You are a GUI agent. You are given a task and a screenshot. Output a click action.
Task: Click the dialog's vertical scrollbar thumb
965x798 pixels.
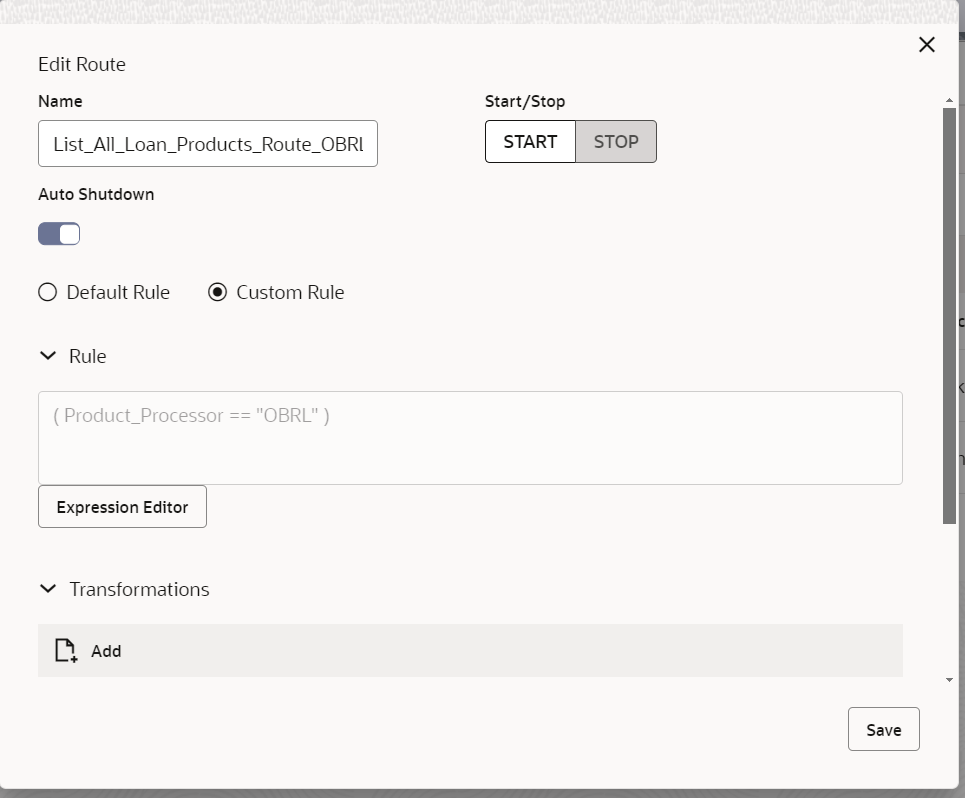(949, 316)
